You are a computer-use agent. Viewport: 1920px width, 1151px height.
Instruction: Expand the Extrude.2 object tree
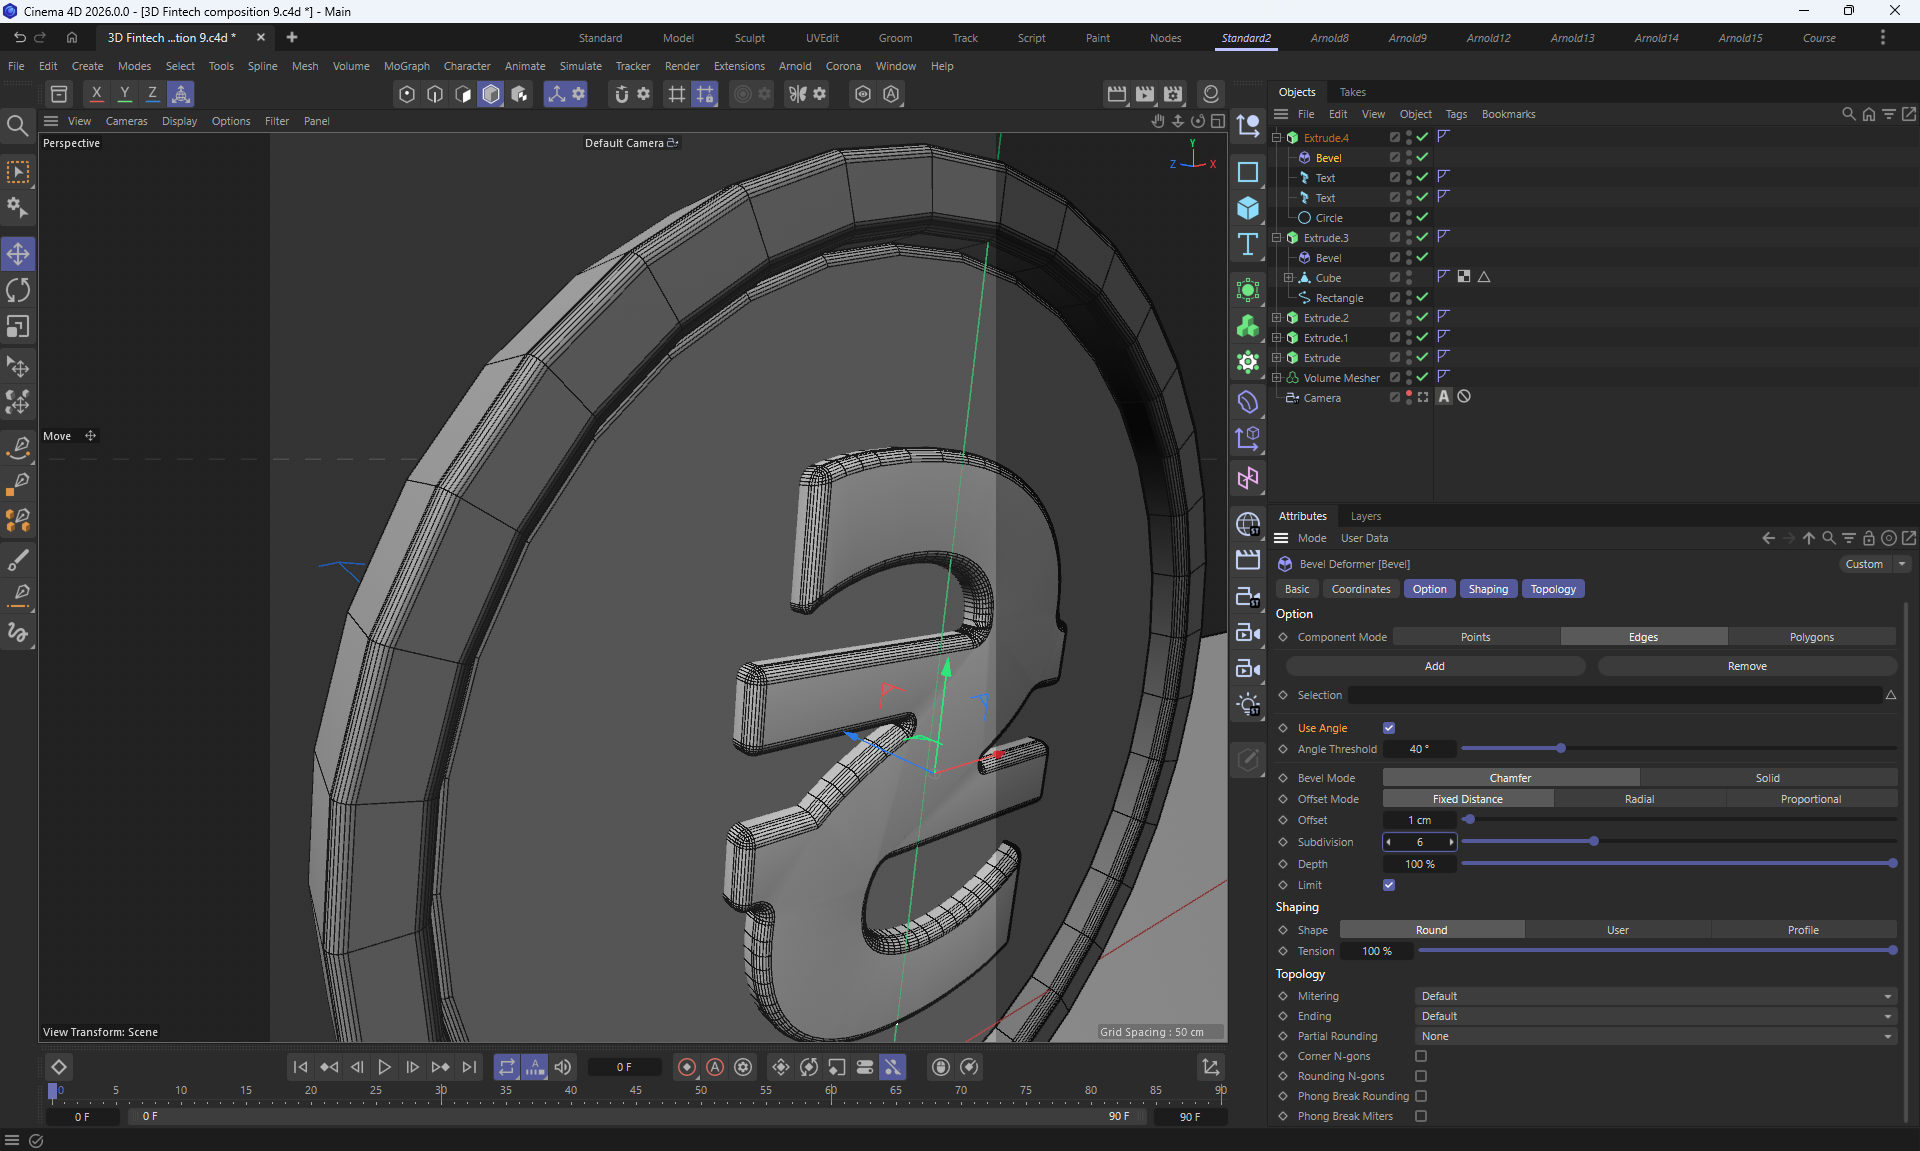coord(1277,318)
